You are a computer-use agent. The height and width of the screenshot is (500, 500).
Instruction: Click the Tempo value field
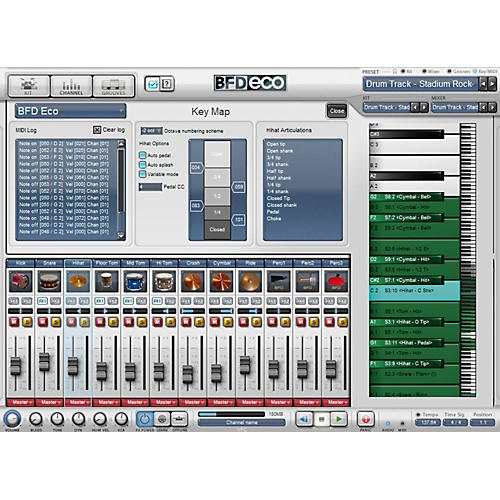(x=428, y=422)
